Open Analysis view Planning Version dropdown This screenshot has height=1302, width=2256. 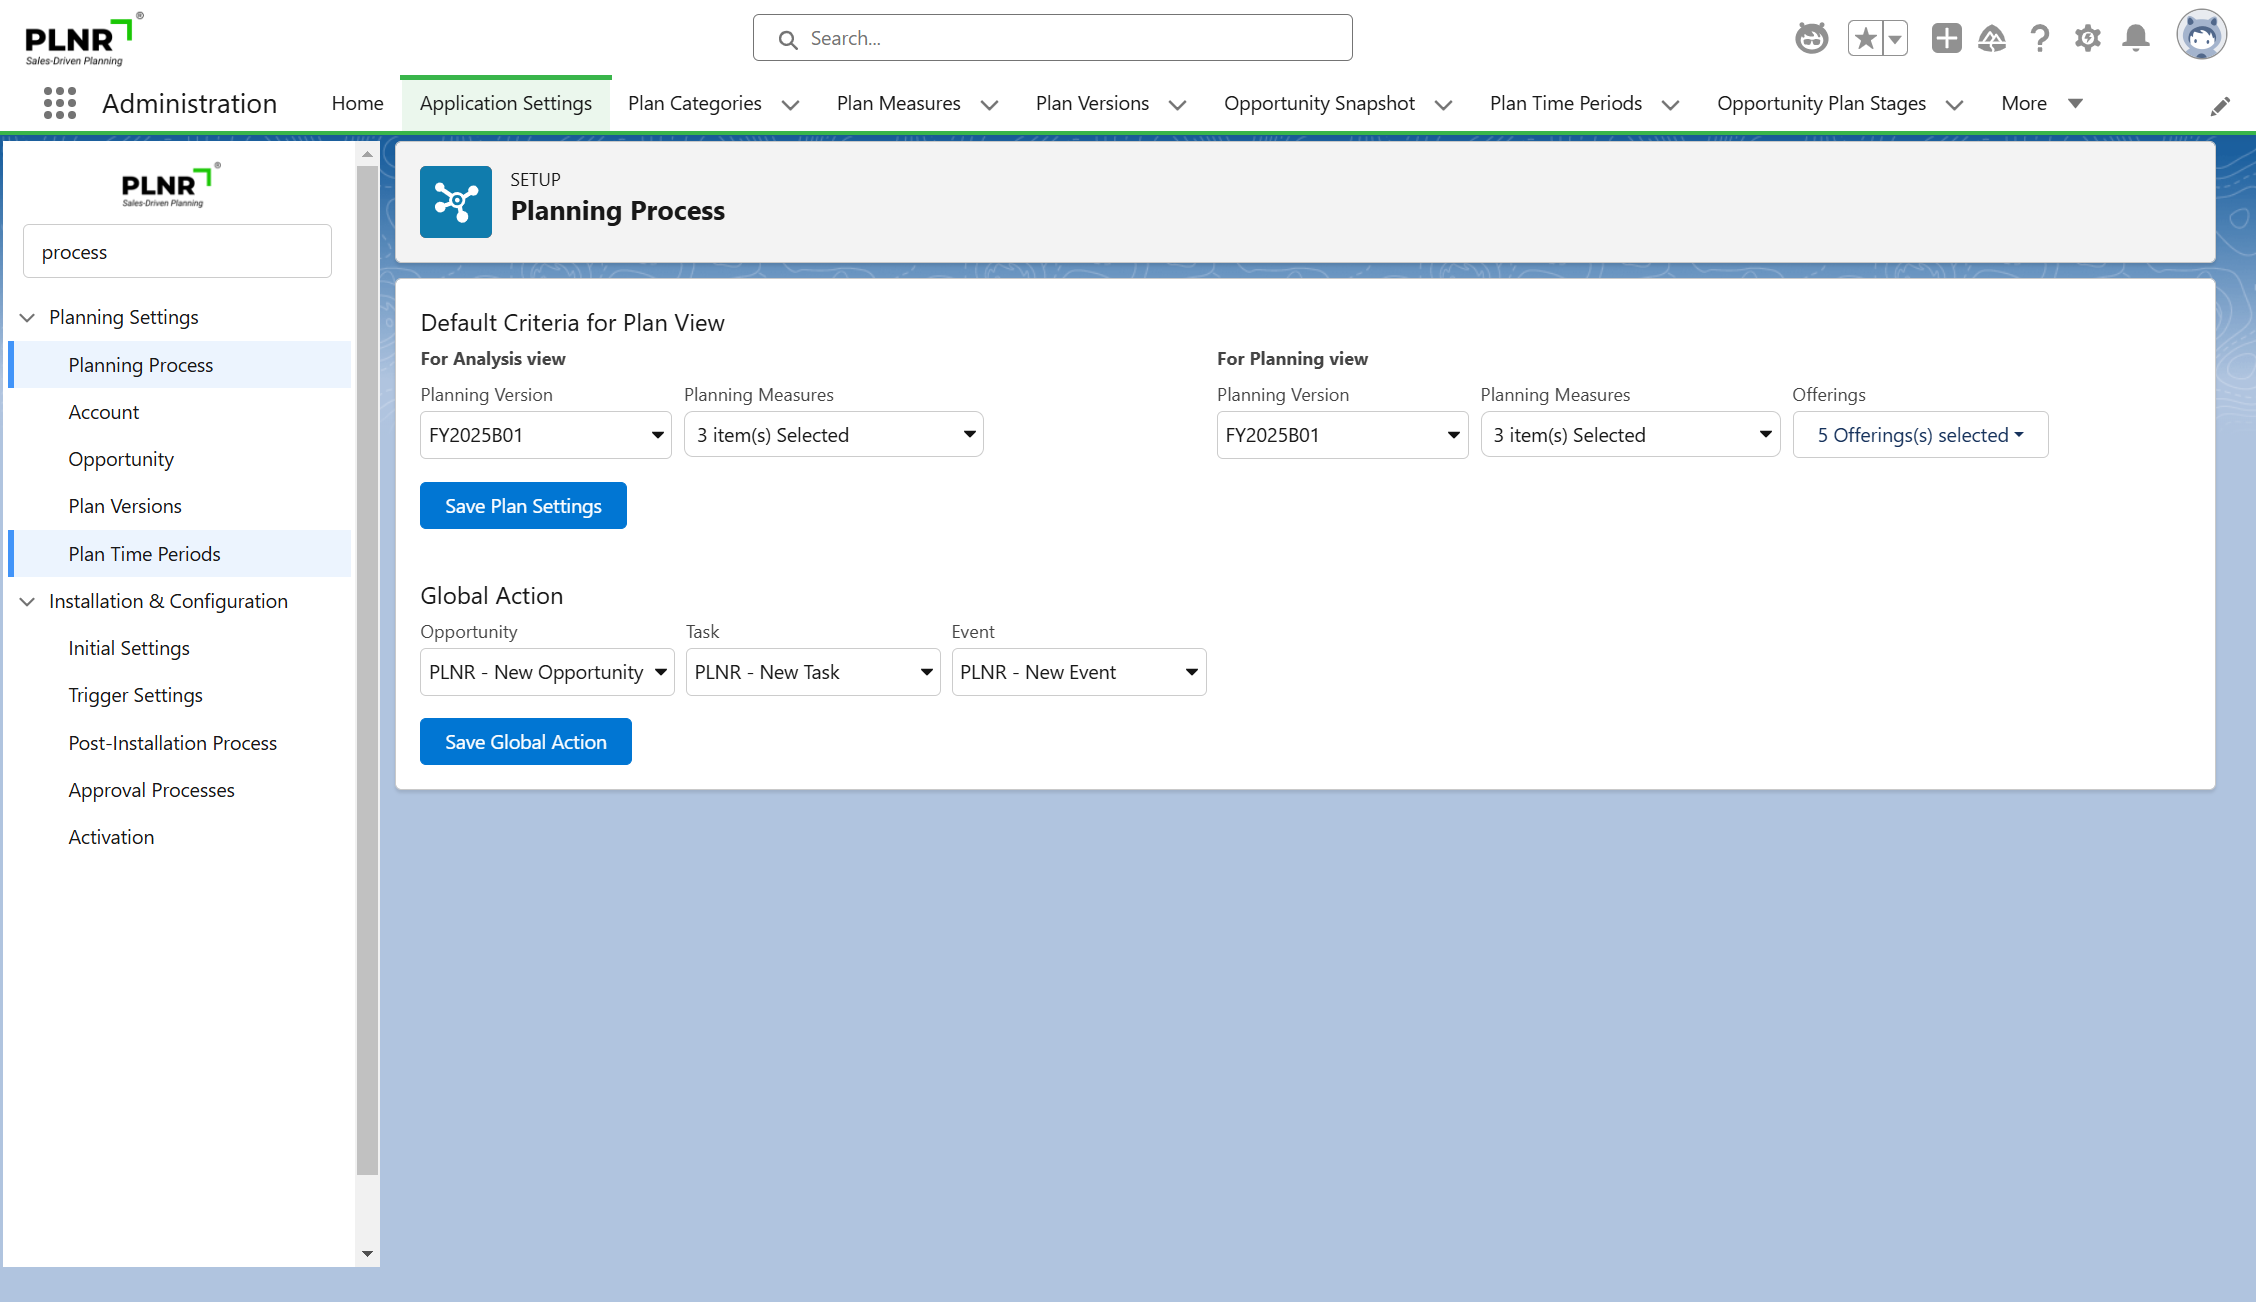coord(545,435)
